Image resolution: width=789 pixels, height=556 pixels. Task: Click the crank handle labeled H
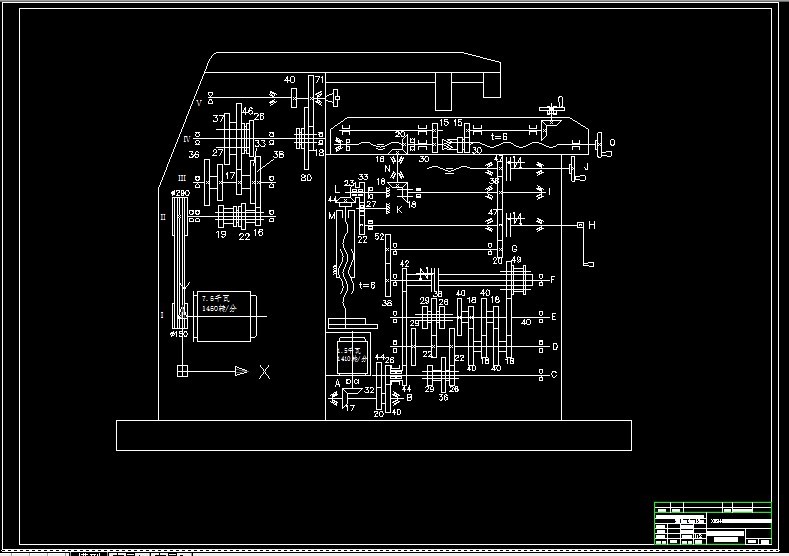coord(586,245)
